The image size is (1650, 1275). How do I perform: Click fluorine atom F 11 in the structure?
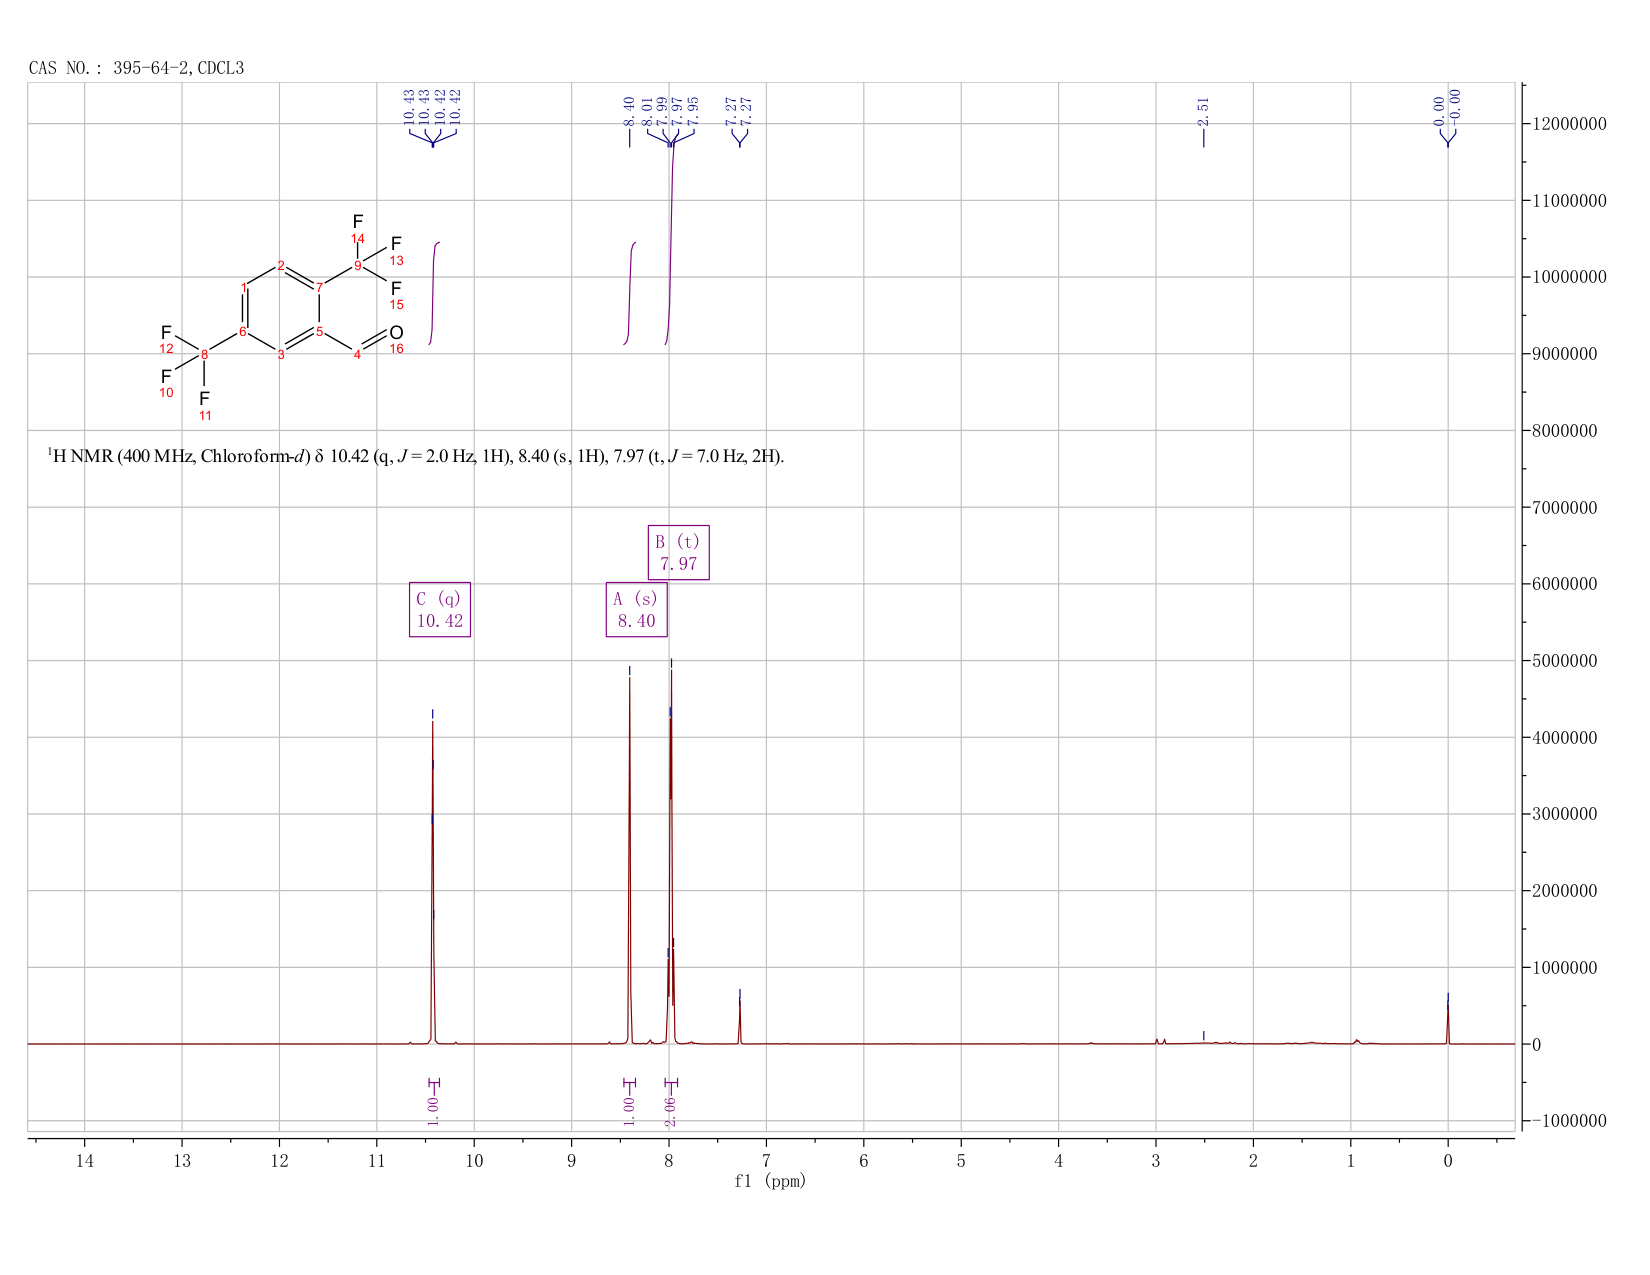click(205, 398)
